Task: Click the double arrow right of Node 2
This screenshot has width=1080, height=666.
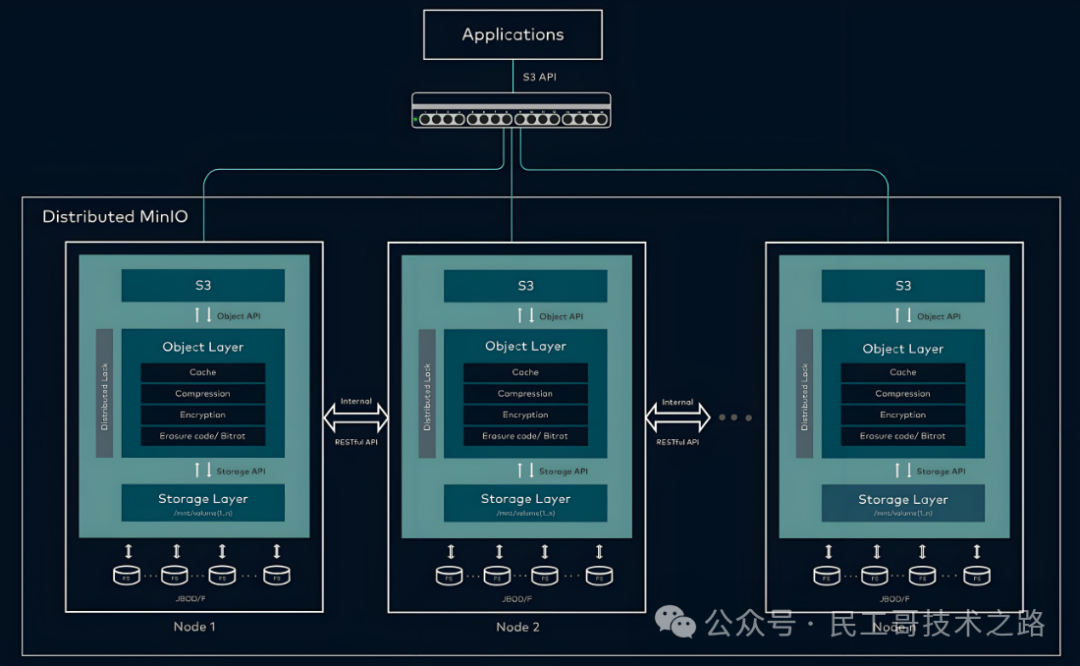Action: [x=678, y=417]
